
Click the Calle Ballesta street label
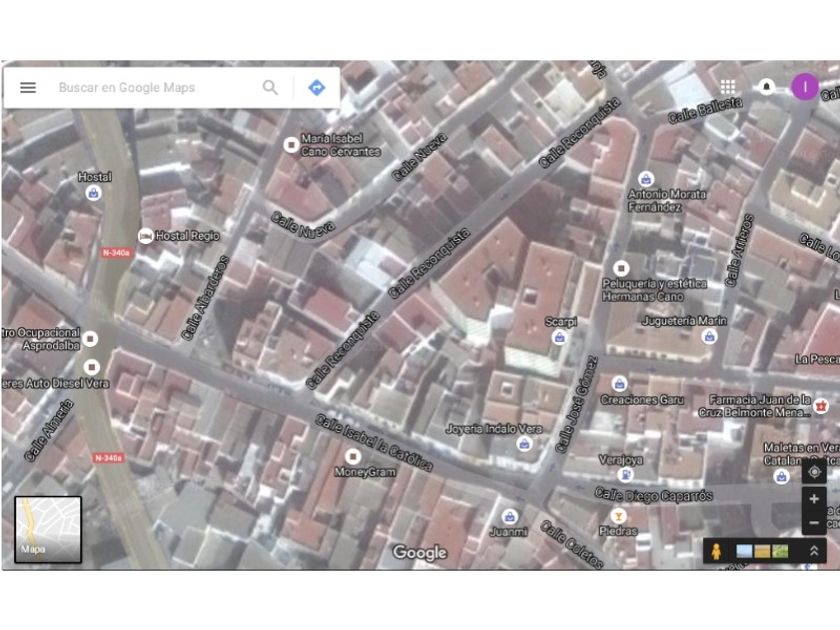706,110
